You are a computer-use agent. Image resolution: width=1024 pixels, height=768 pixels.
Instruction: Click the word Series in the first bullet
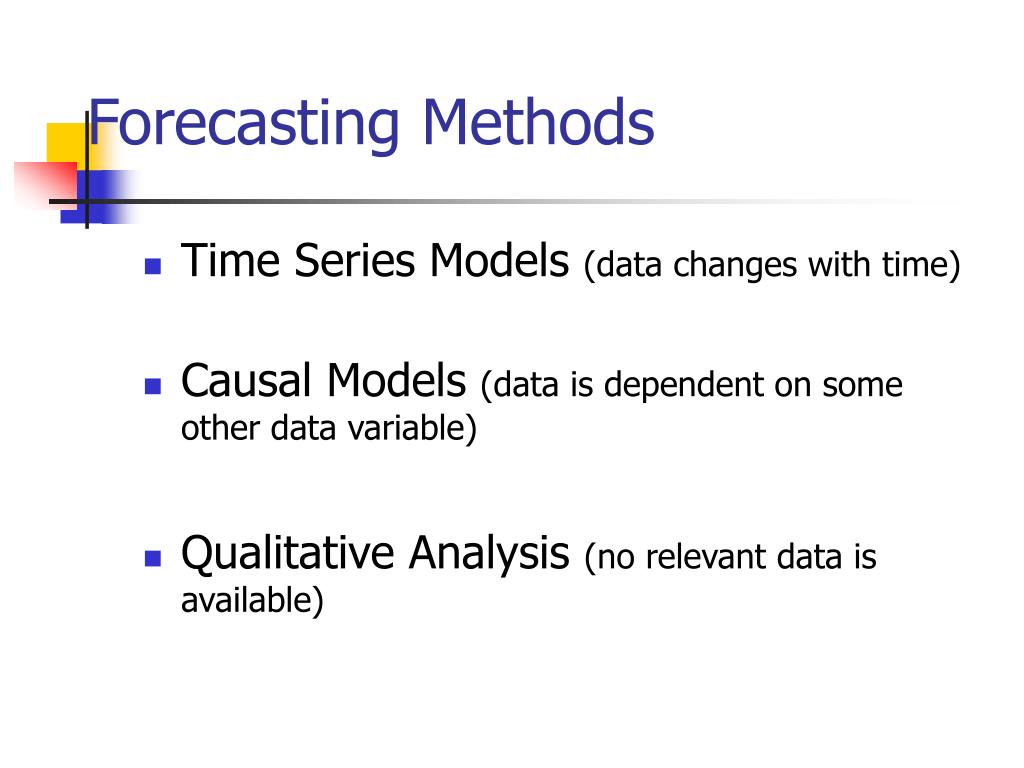354,261
